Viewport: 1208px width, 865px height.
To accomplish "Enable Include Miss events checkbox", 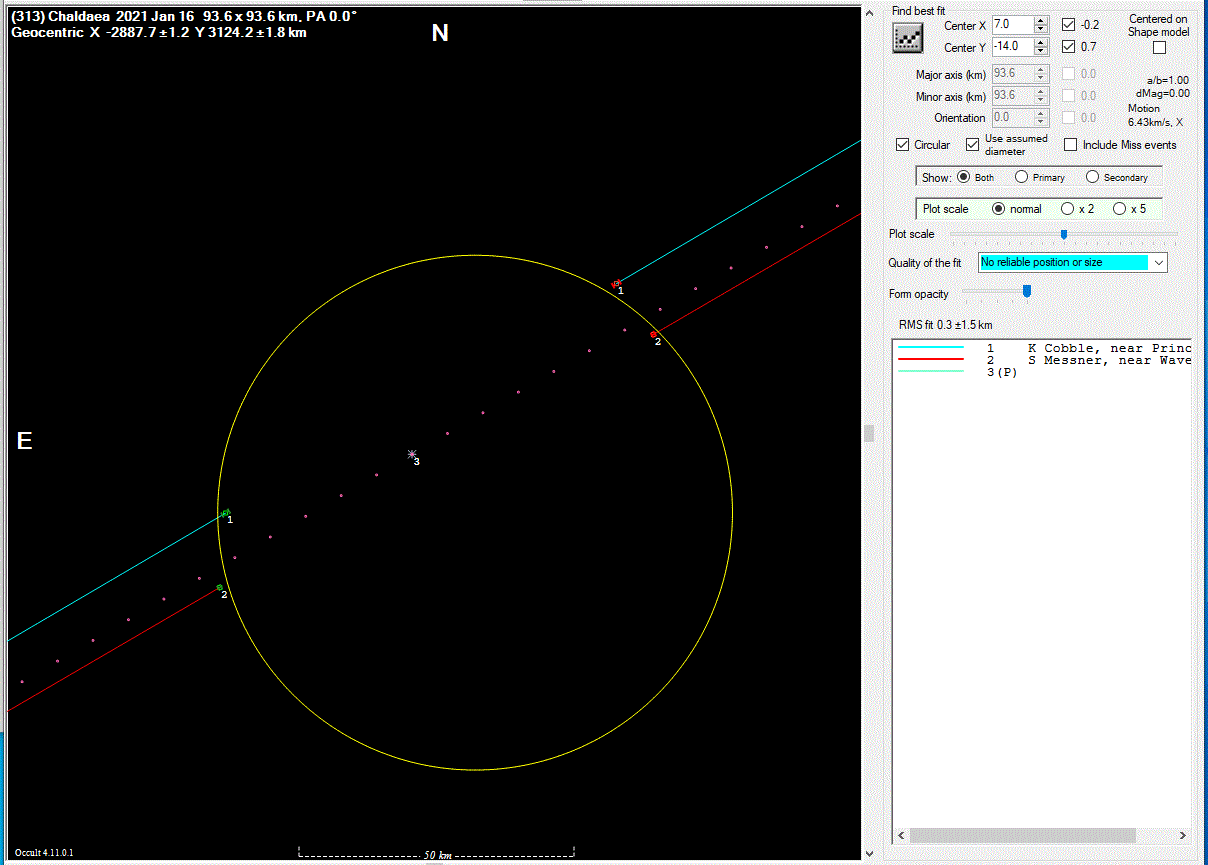I will coord(1070,145).
